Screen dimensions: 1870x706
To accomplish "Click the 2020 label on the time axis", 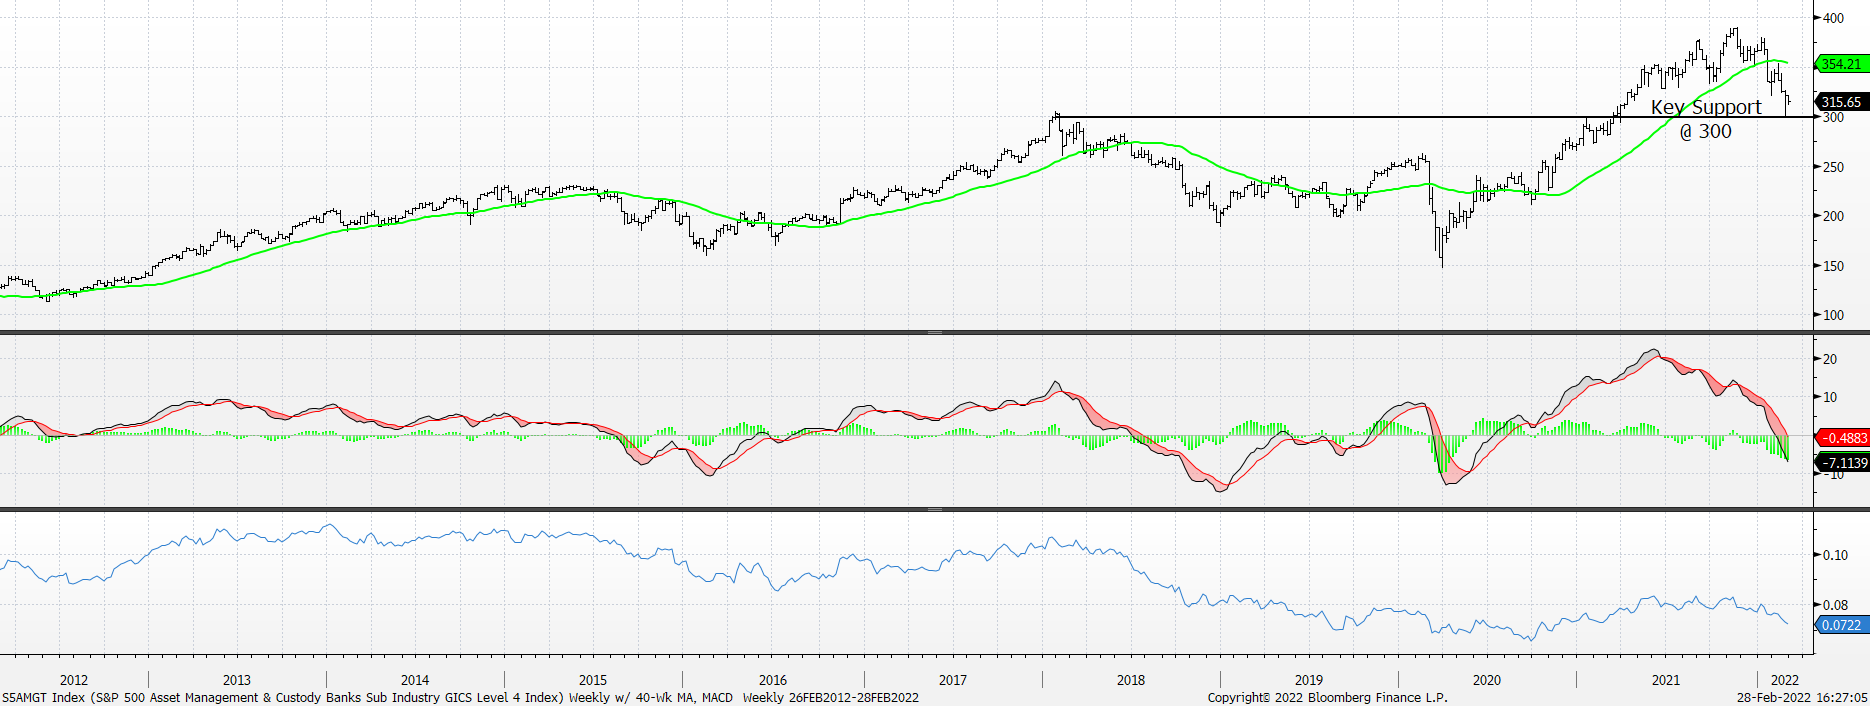I will point(1487,680).
